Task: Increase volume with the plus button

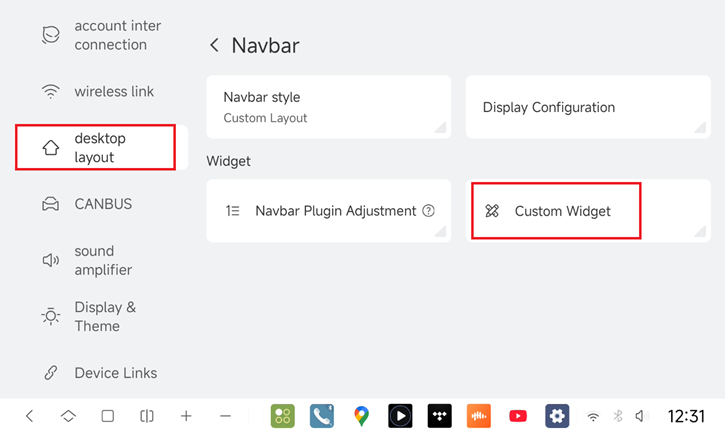Action: point(186,416)
